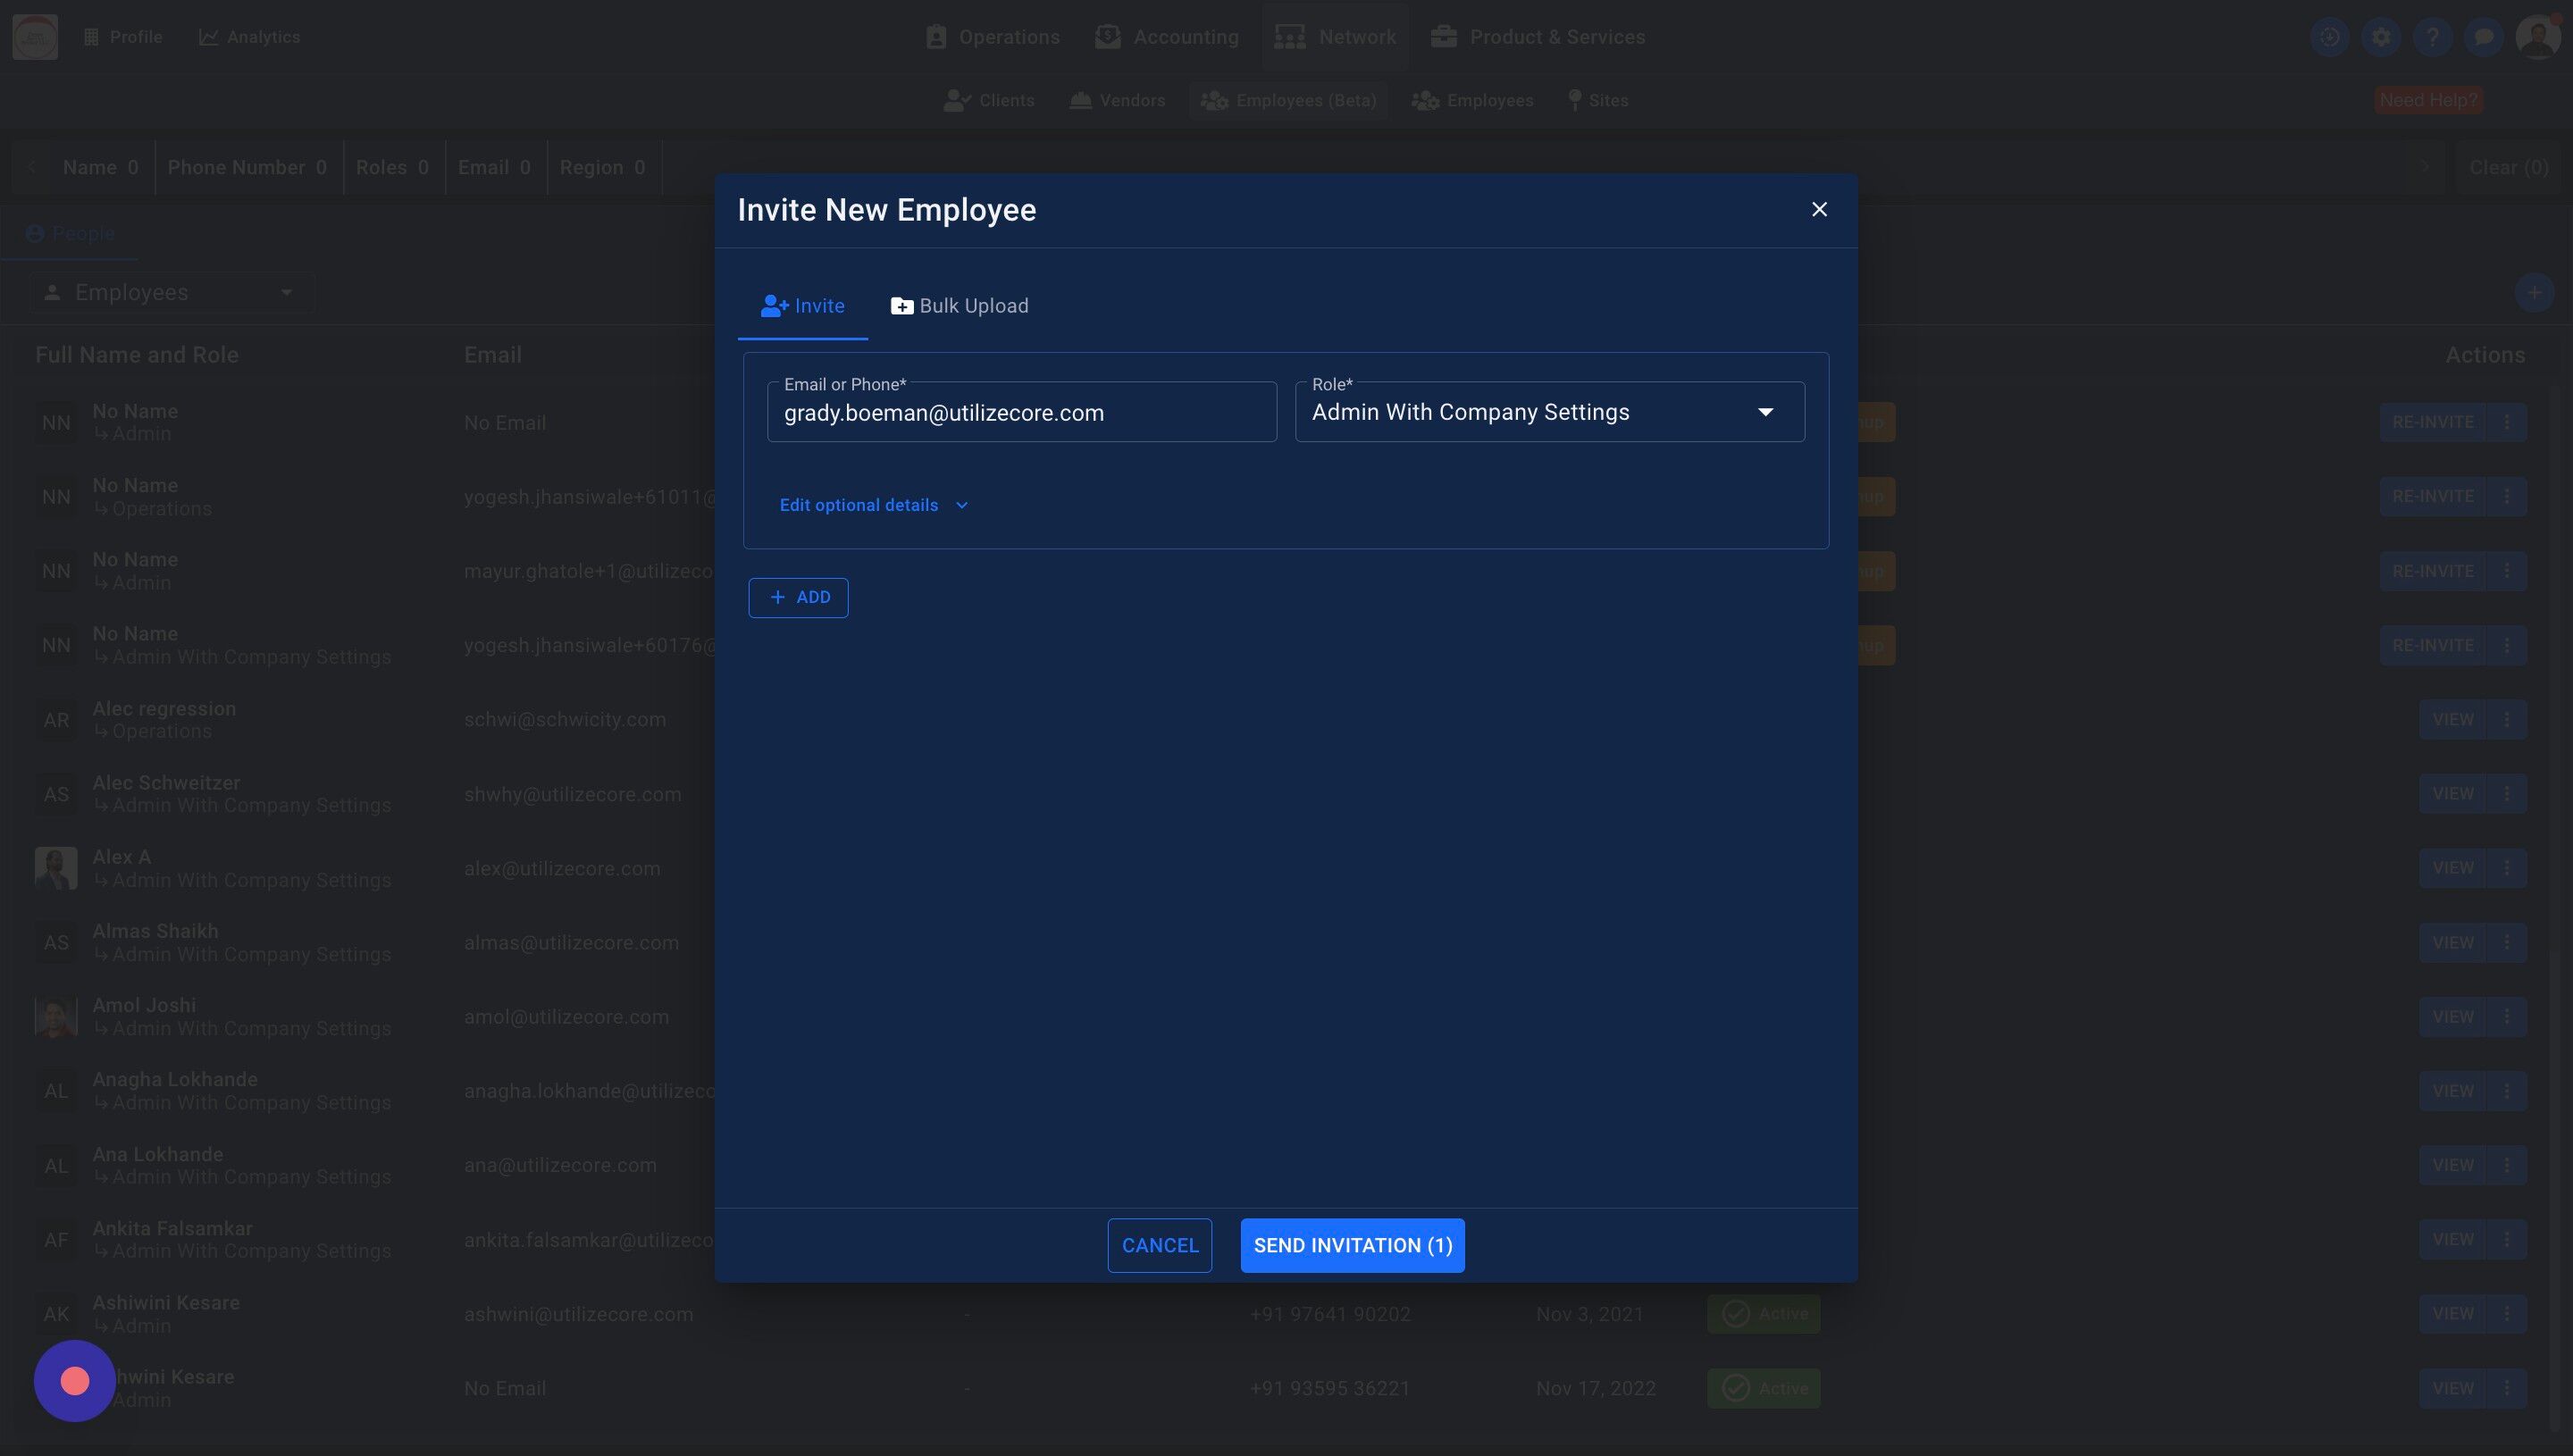Open the help question mark icon
This screenshot has height=1456, width=2573.
click(2432, 37)
